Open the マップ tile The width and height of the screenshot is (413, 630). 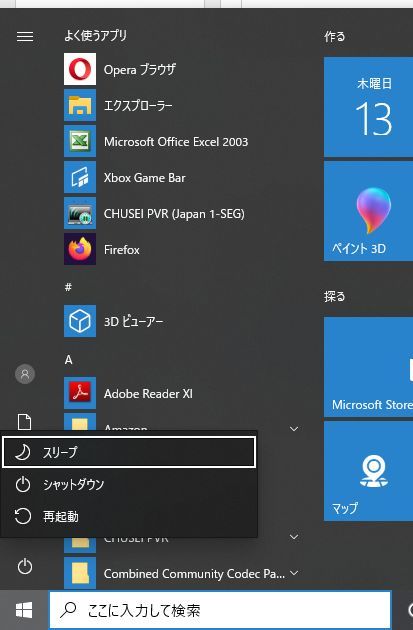coord(368,471)
